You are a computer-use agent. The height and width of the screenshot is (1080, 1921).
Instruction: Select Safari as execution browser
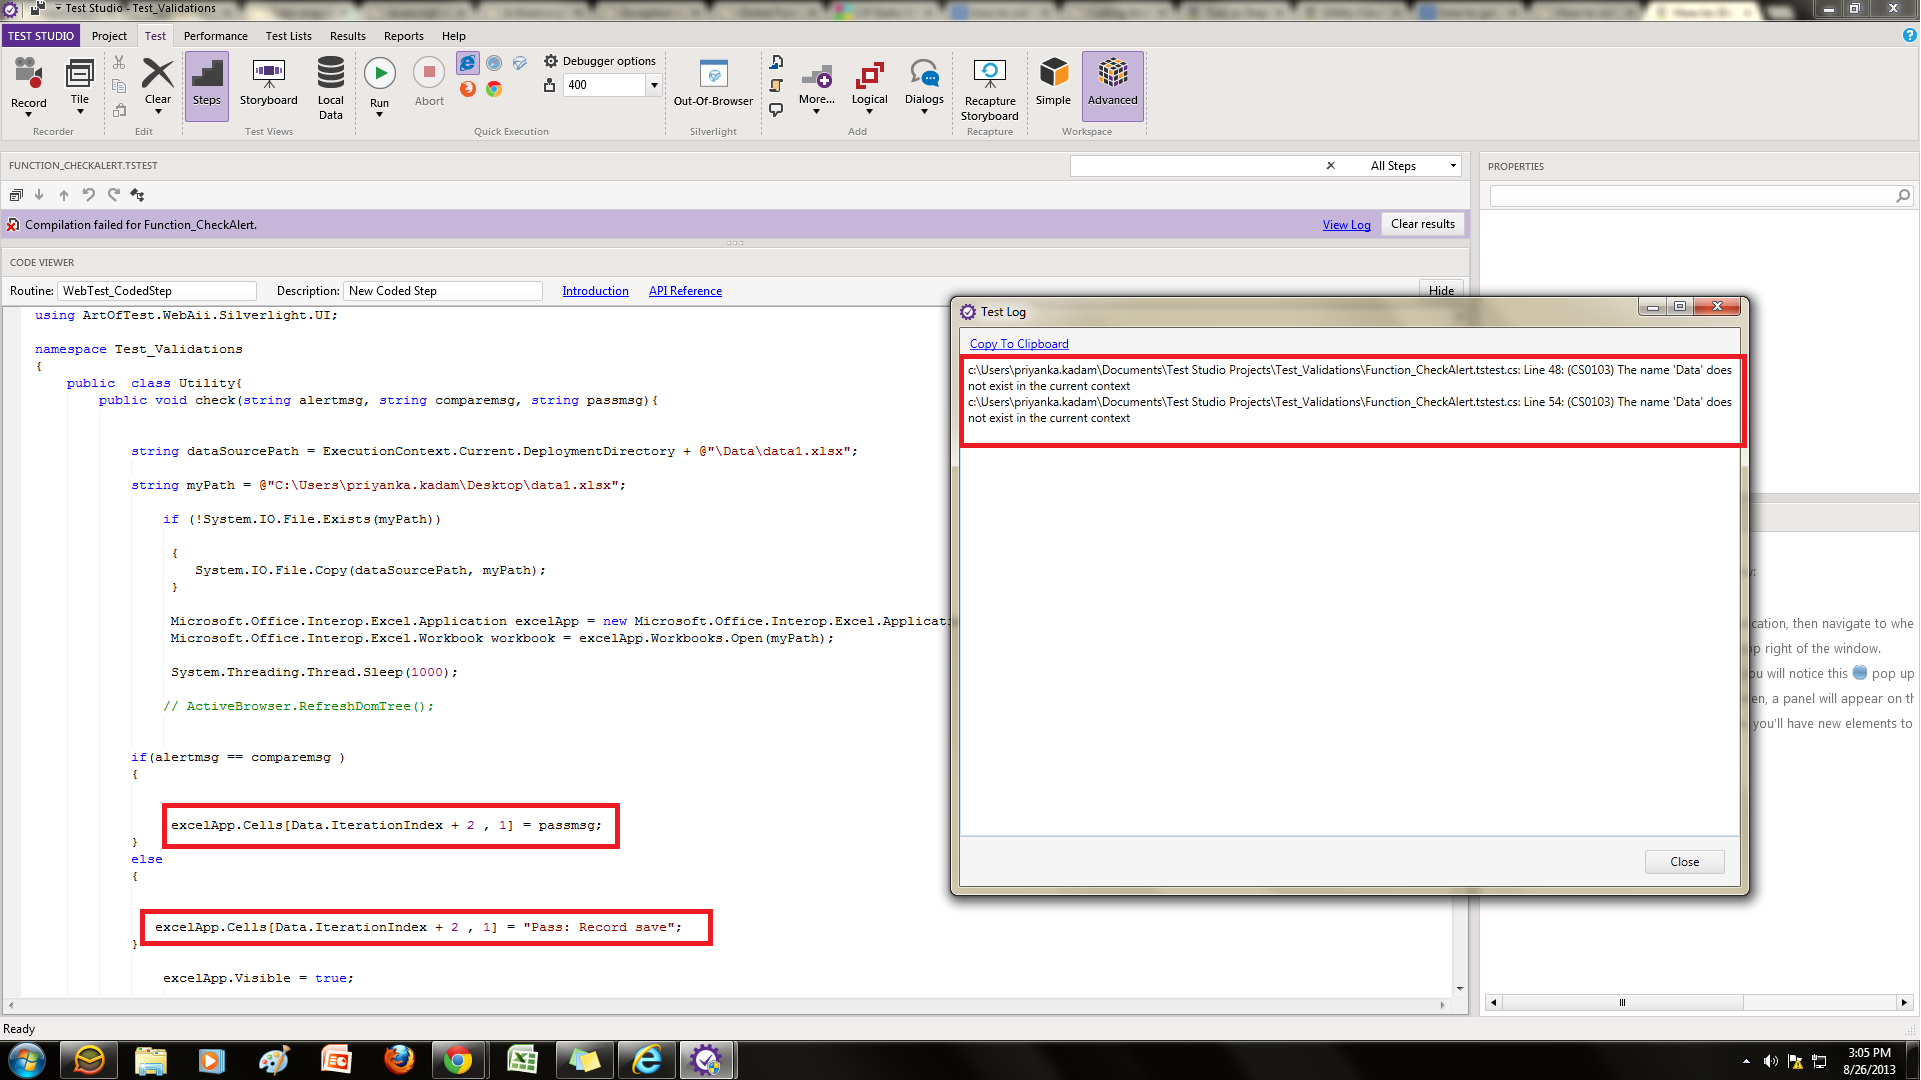point(494,63)
